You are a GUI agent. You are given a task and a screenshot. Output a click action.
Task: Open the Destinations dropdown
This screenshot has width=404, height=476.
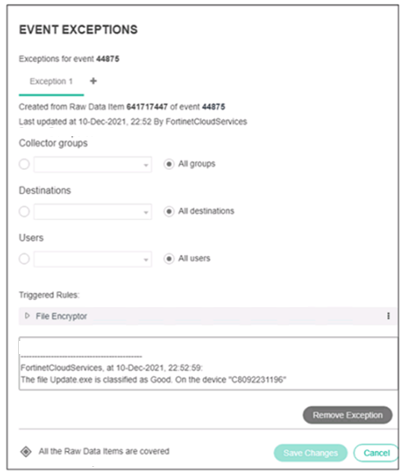(93, 212)
